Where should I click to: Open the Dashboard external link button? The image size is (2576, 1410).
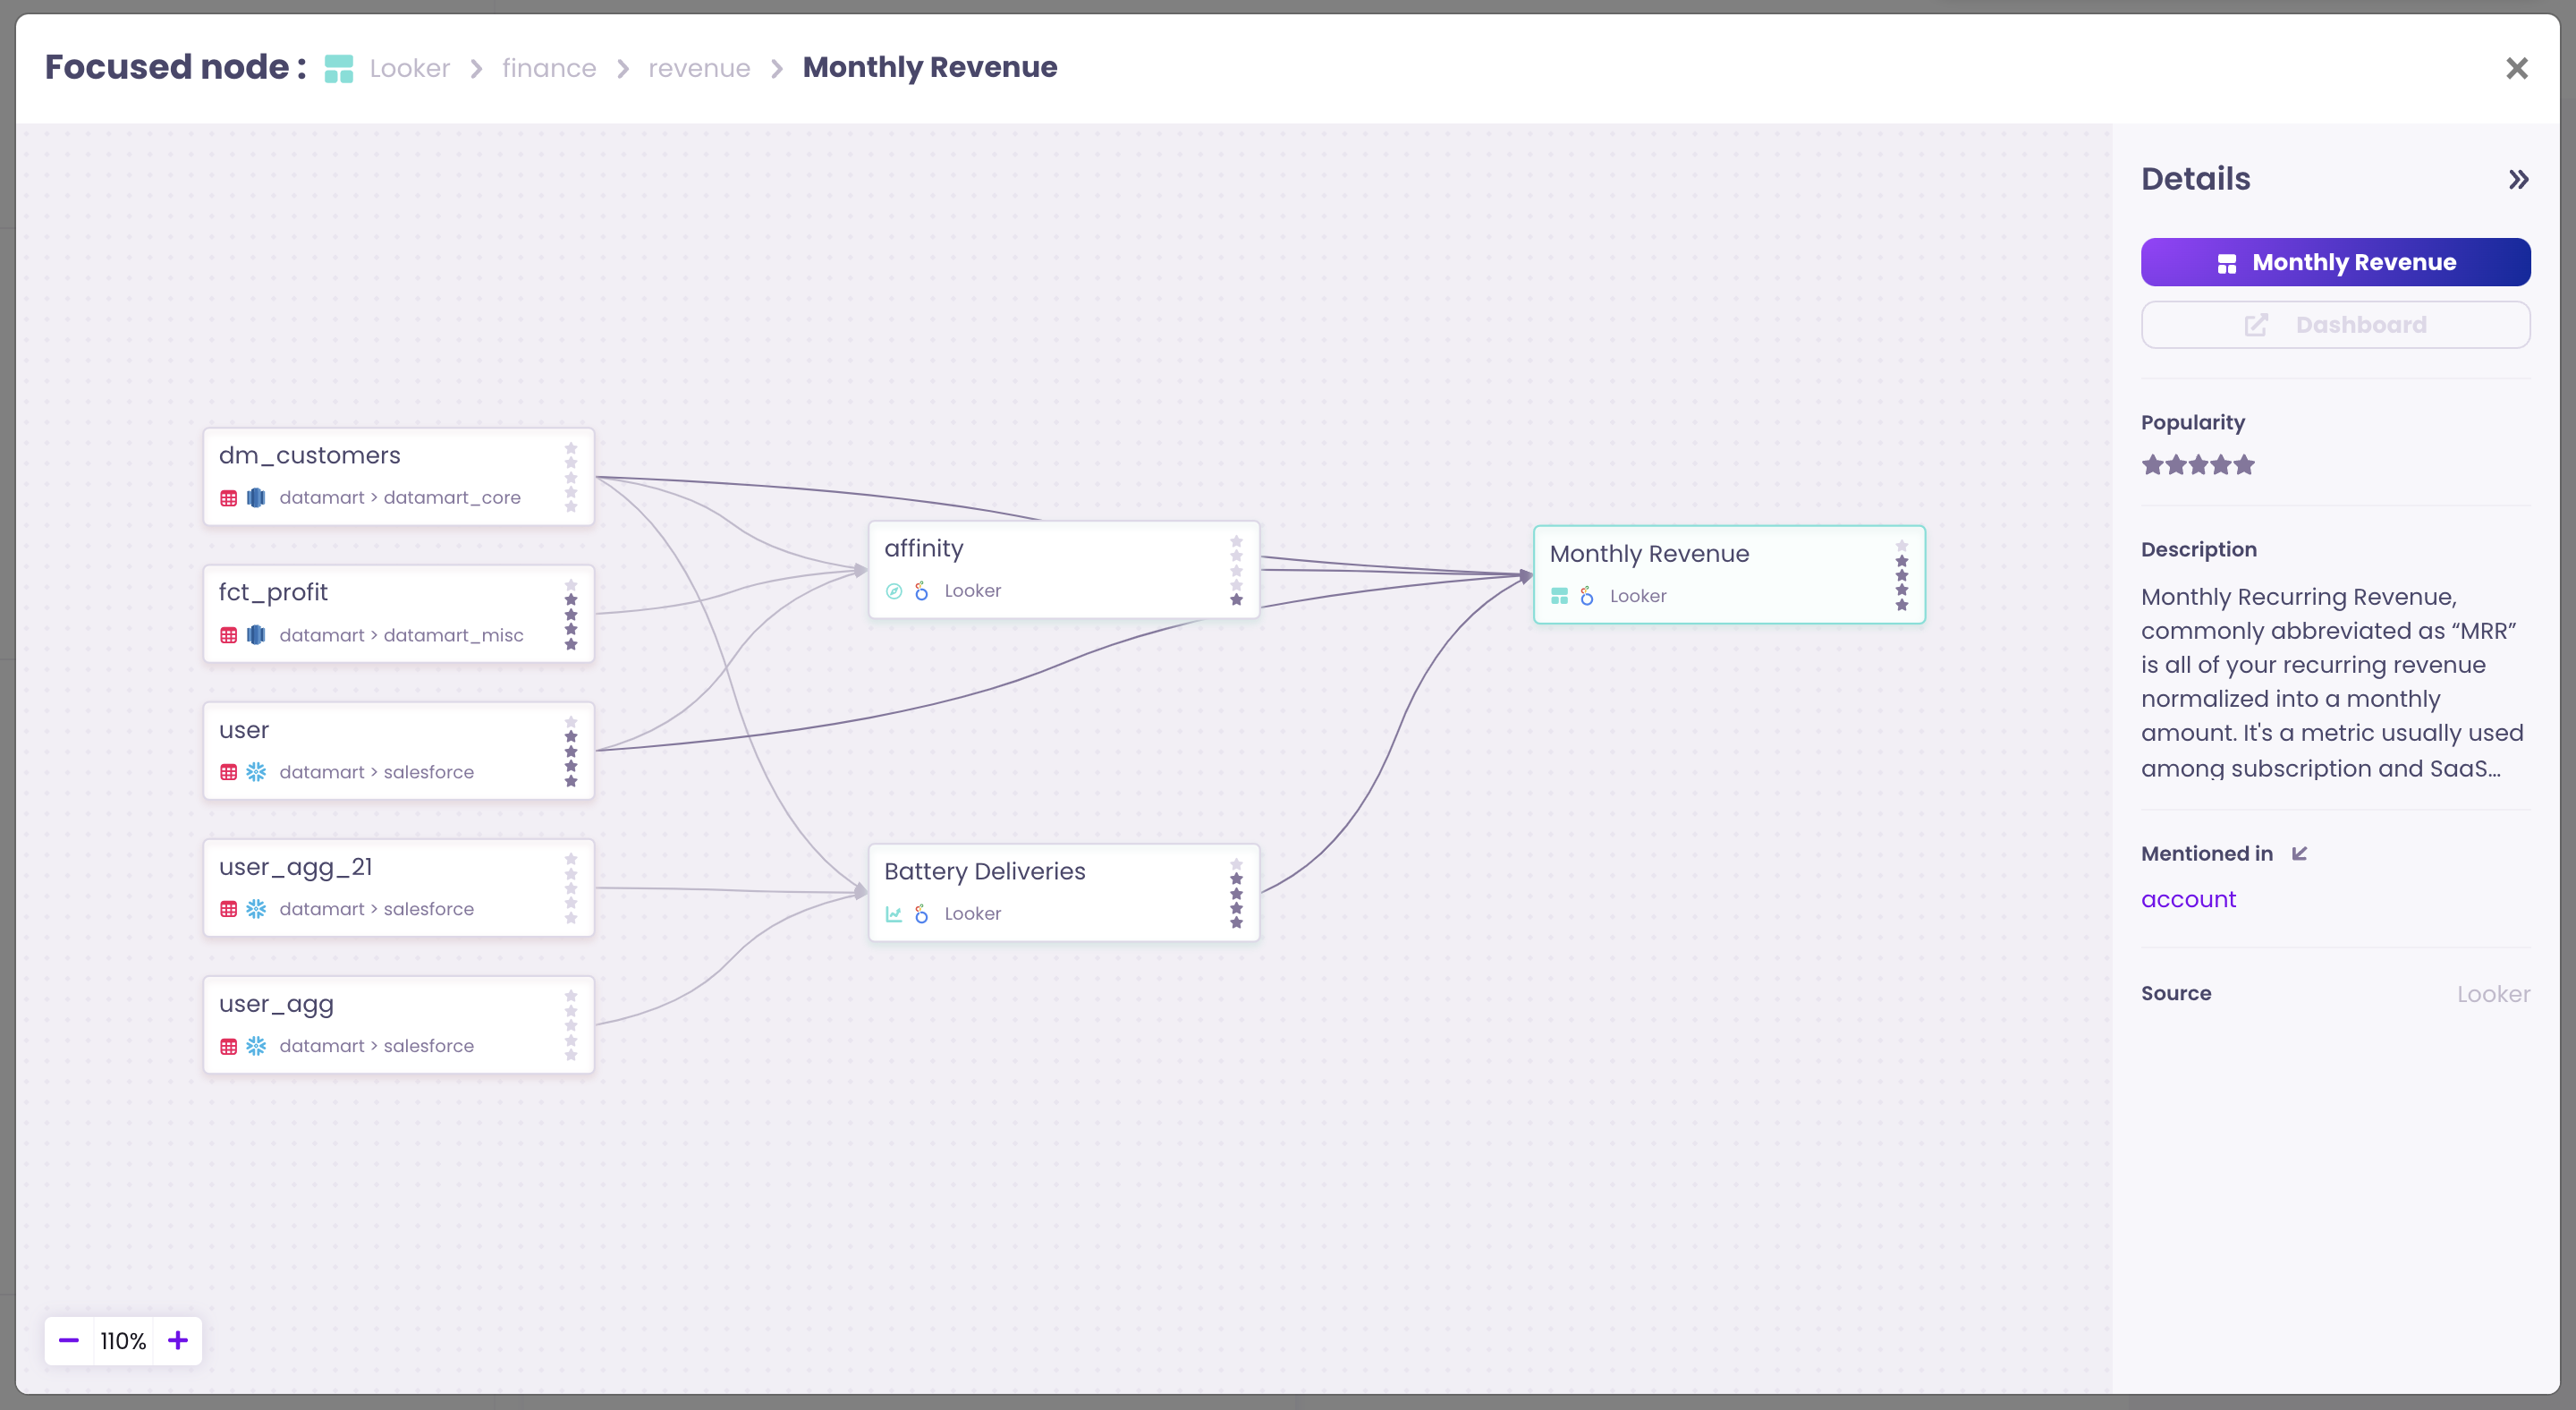point(2335,325)
